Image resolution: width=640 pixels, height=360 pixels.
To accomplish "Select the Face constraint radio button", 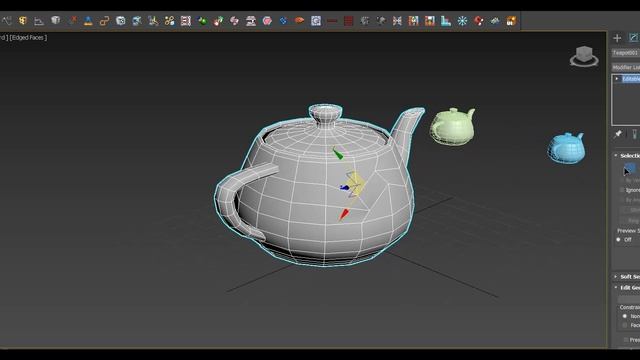I will pos(624,325).
